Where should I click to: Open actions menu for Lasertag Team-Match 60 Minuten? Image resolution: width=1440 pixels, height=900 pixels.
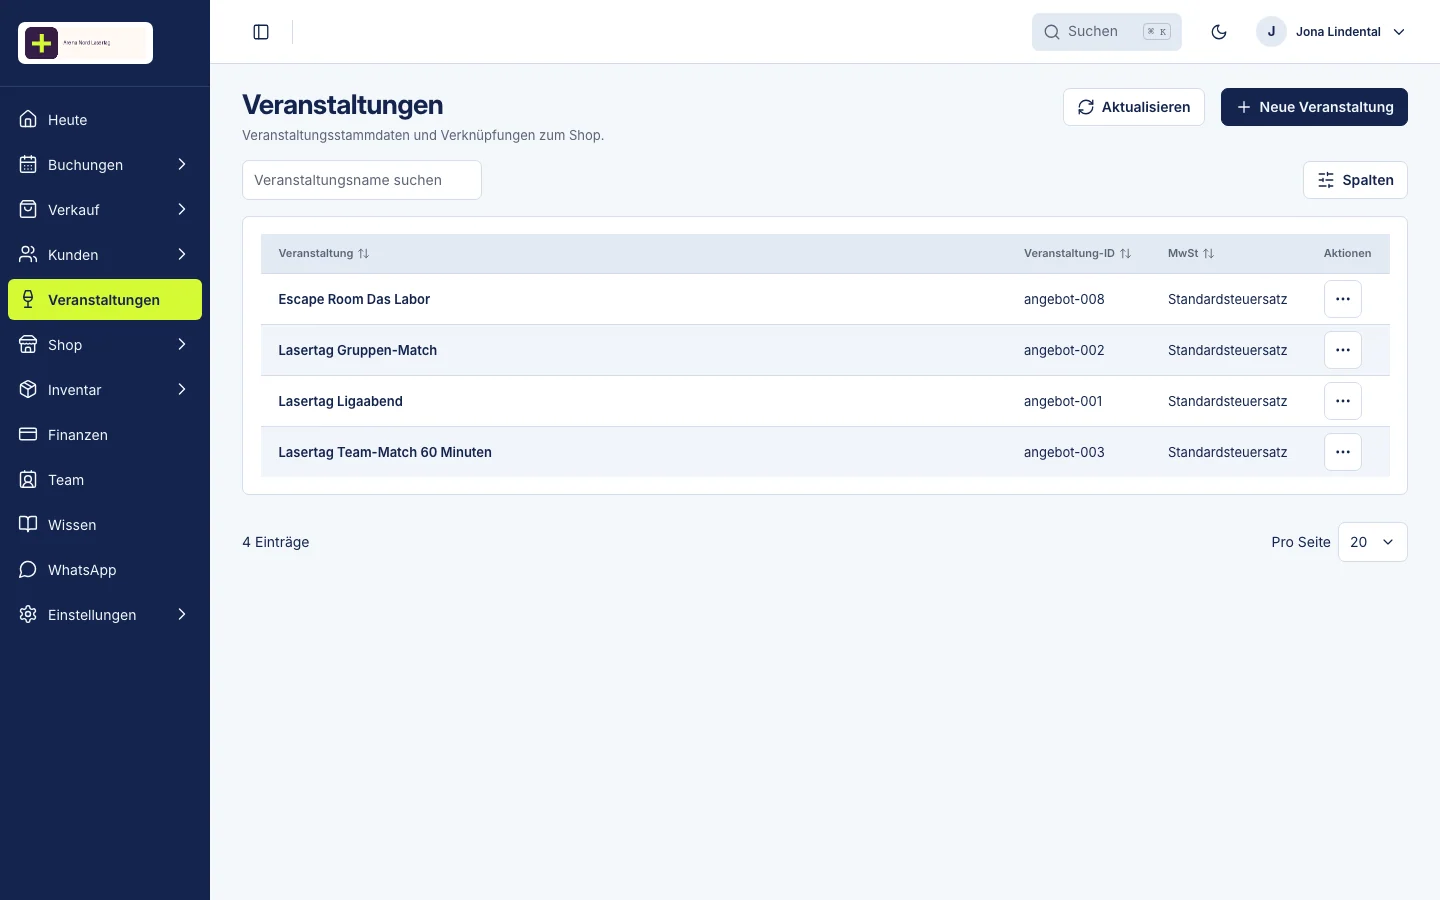[1343, 452]
